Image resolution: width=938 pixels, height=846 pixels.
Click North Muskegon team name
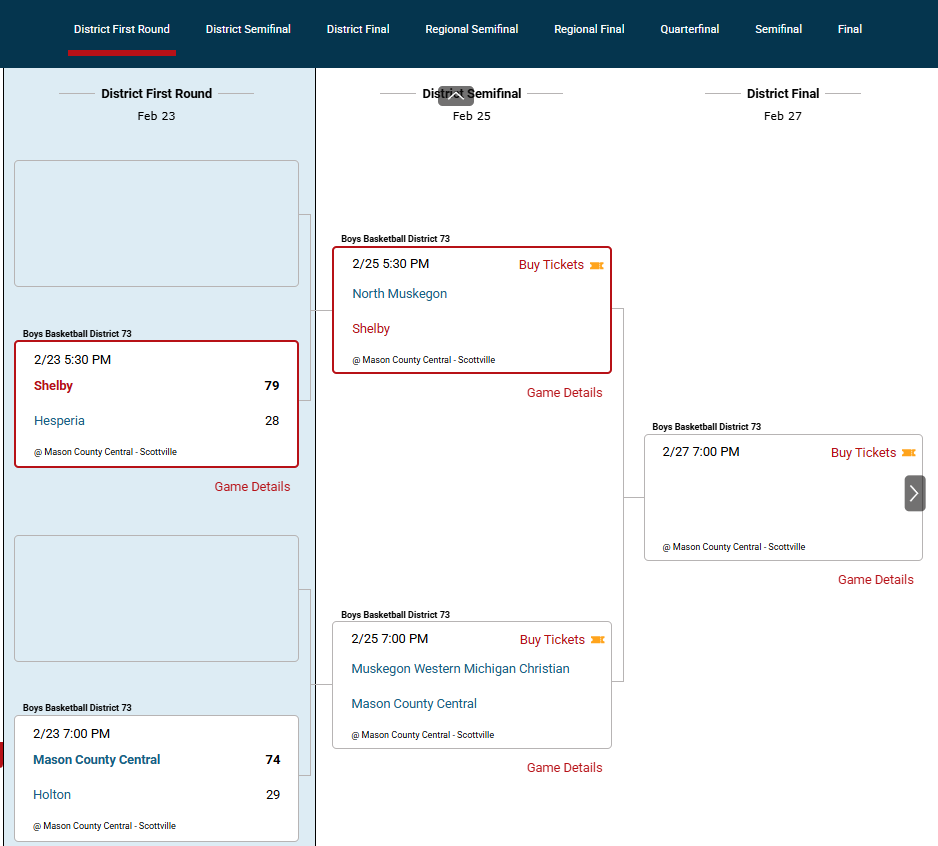[399, 294]
